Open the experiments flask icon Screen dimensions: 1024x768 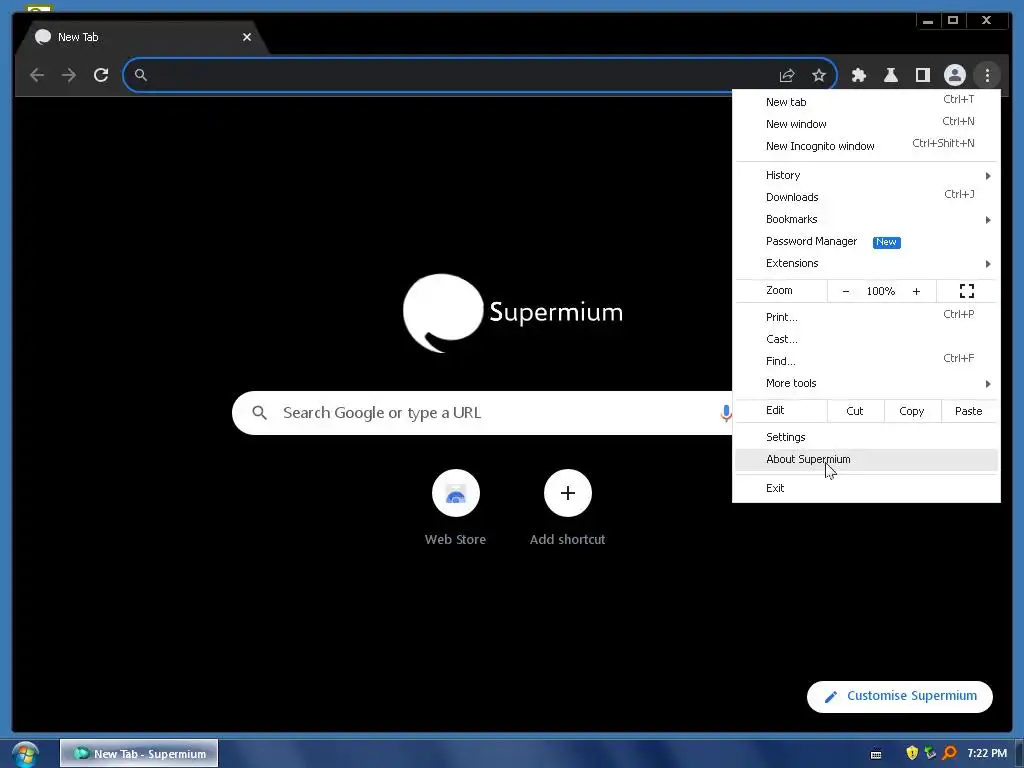point(891,76)
